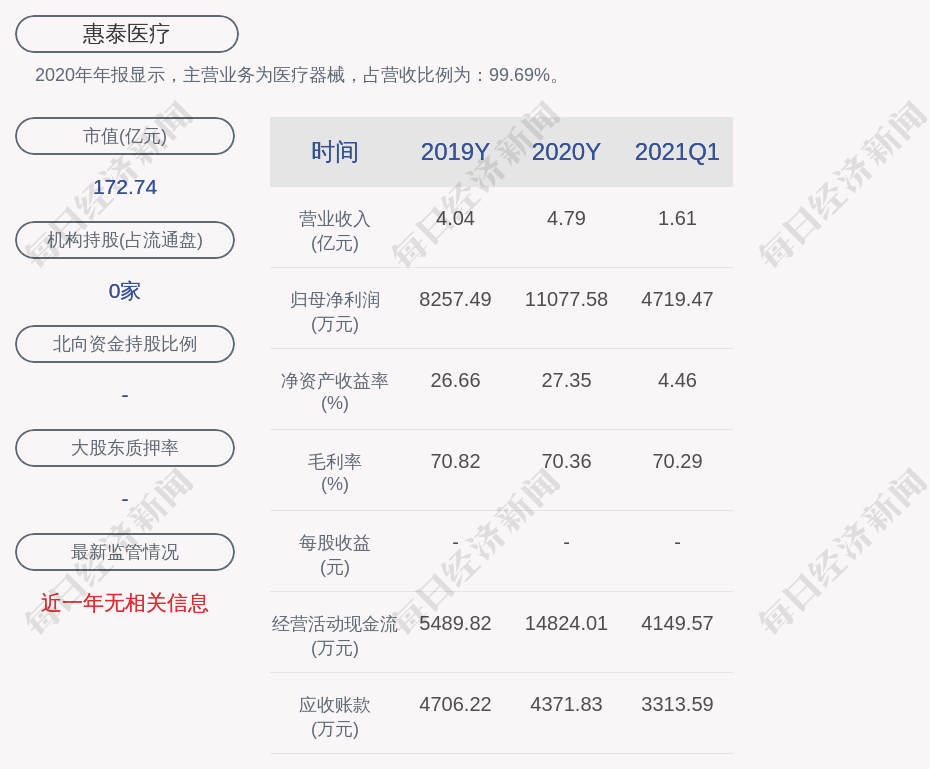The width and height of the screenshot is (930, 769).
Task: Switch to the 2020Y column header
Action: point(566,152)
